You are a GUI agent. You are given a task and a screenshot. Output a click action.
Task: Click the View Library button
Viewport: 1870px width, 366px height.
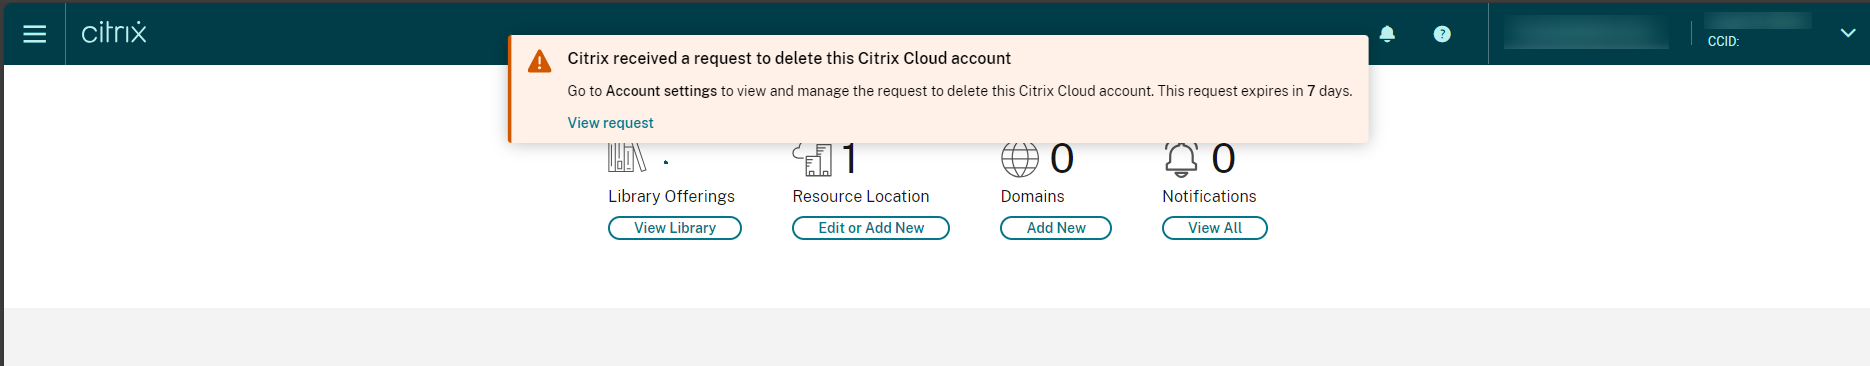pos(675,228)
